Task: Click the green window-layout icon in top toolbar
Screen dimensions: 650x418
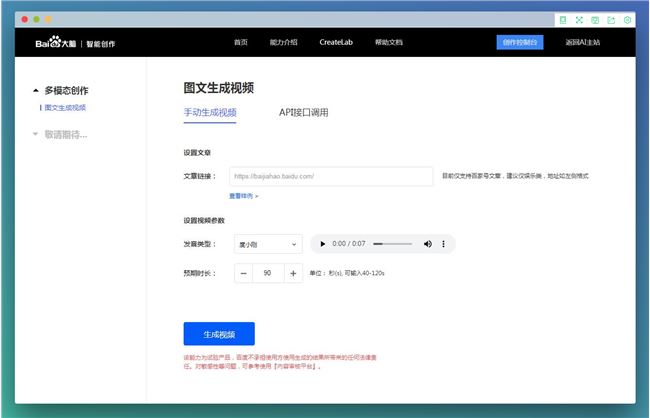Action: pyautogui.click(x=595, y=20)
